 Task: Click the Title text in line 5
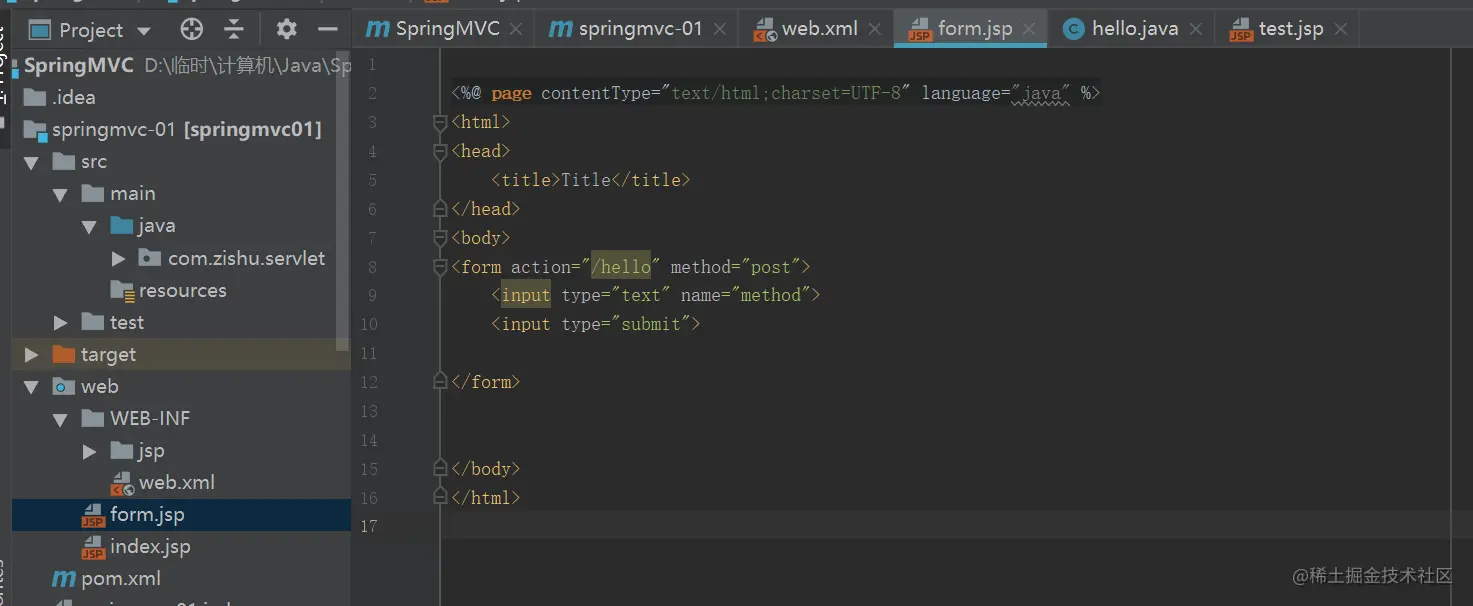586,180
